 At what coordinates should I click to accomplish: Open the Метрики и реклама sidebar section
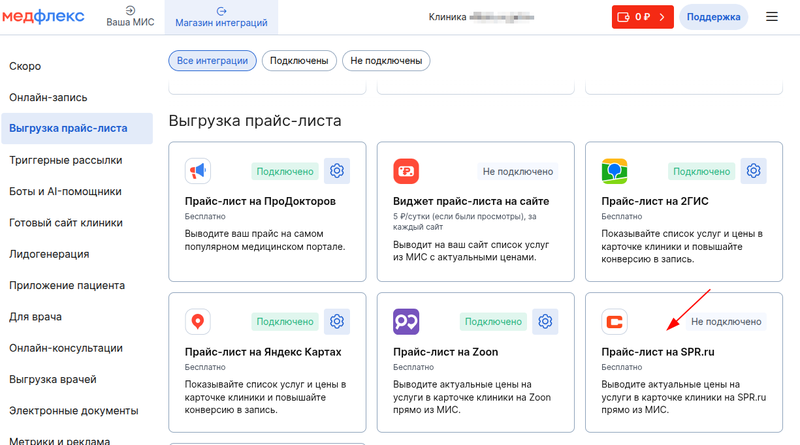pos(59,440)
